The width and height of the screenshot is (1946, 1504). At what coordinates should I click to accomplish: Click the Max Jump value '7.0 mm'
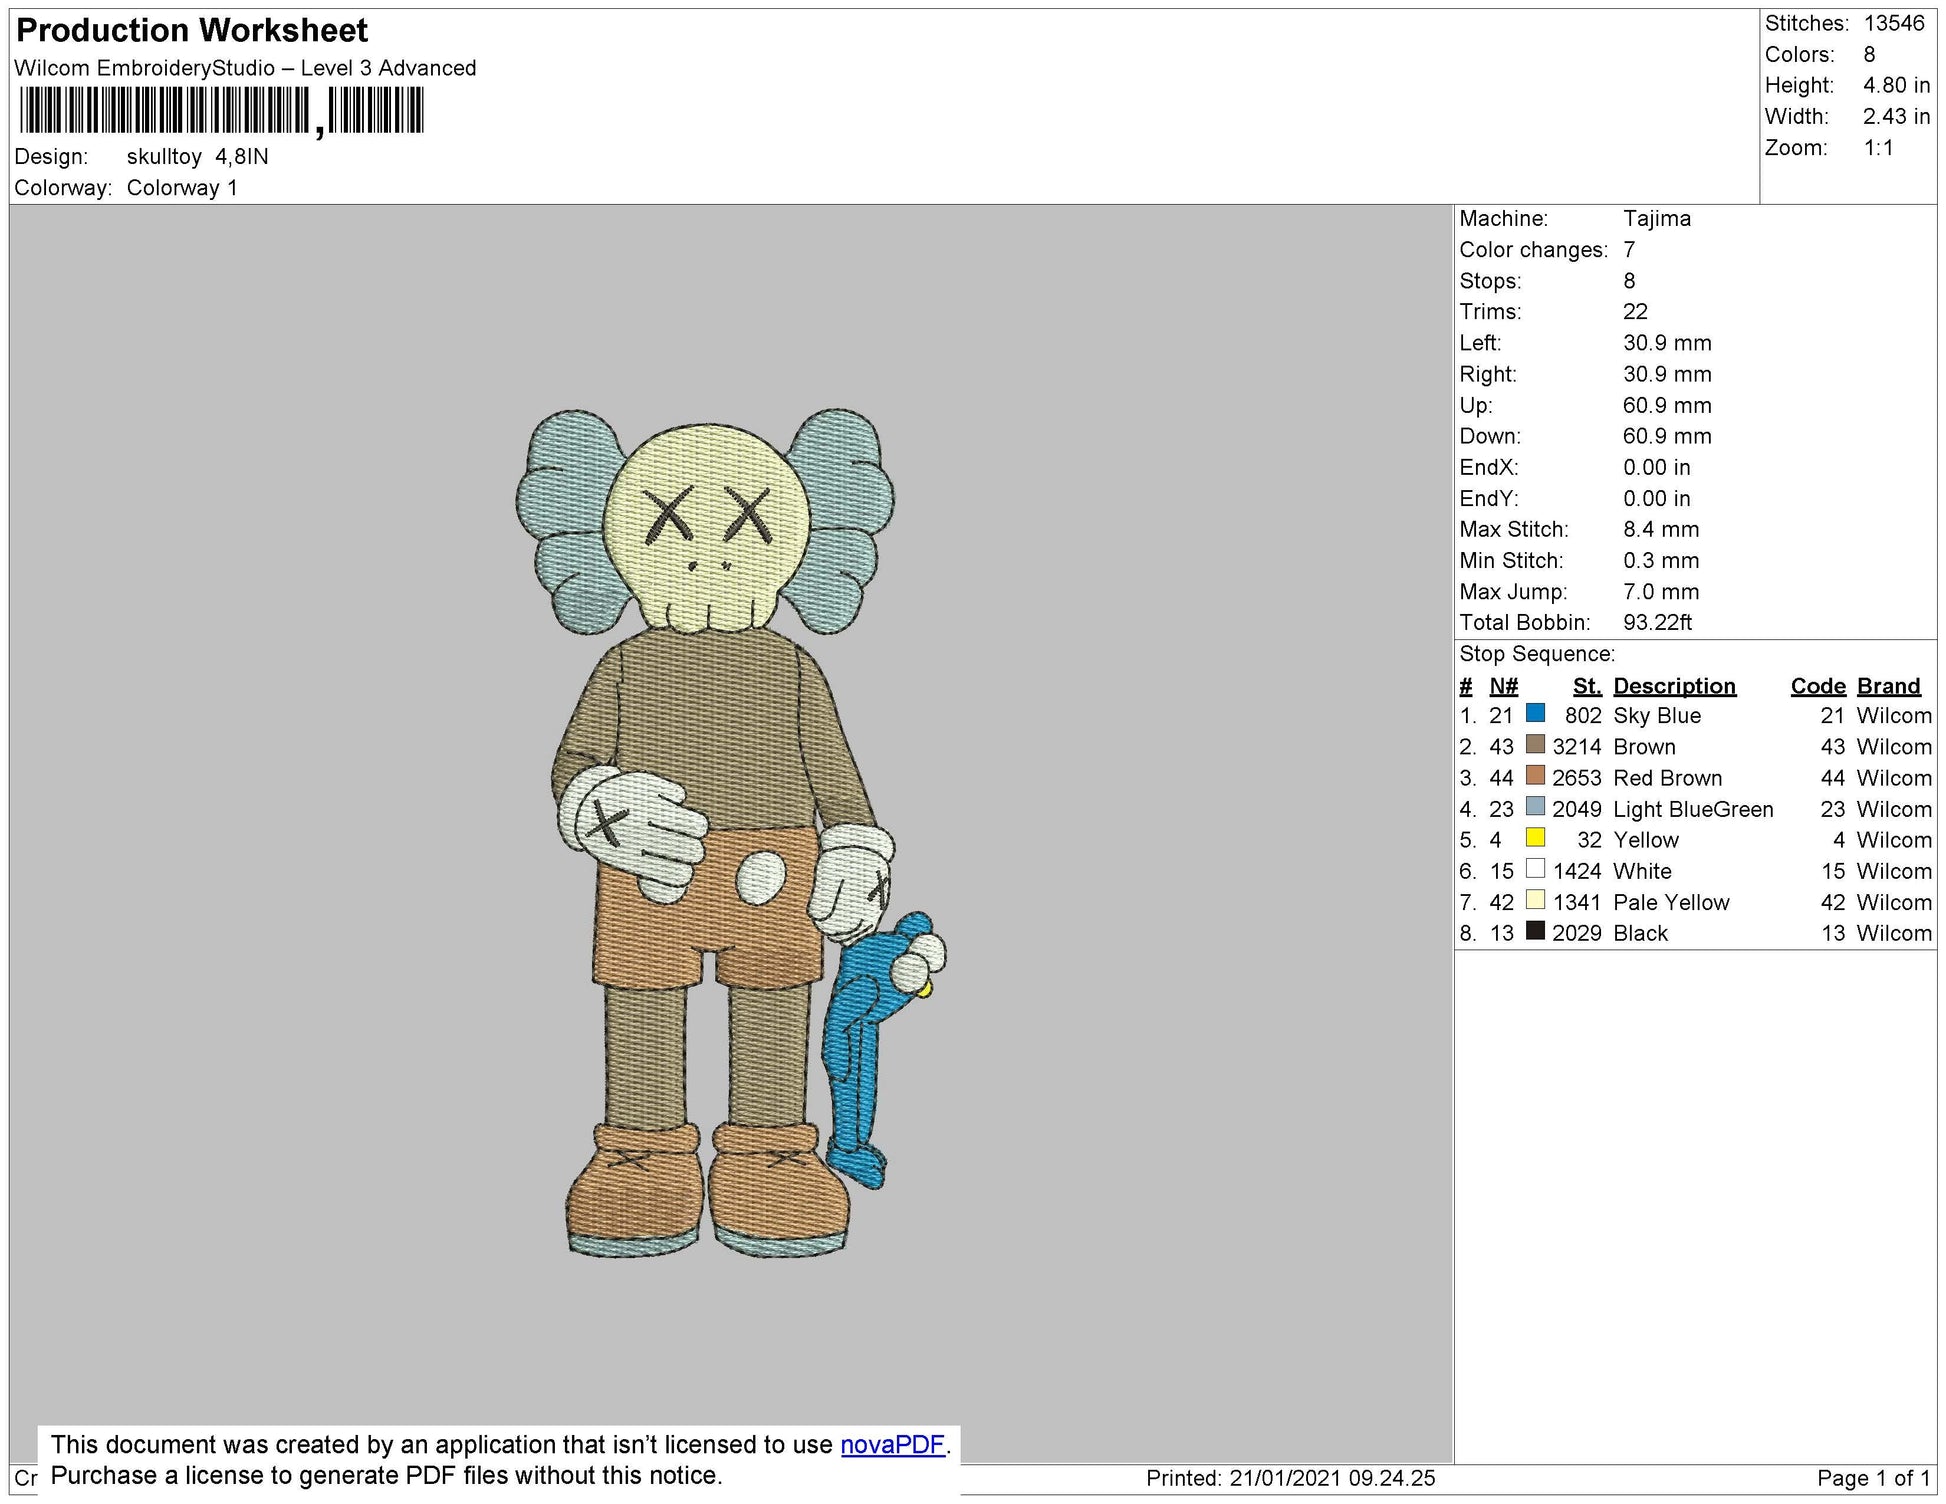click(1661, 591)
